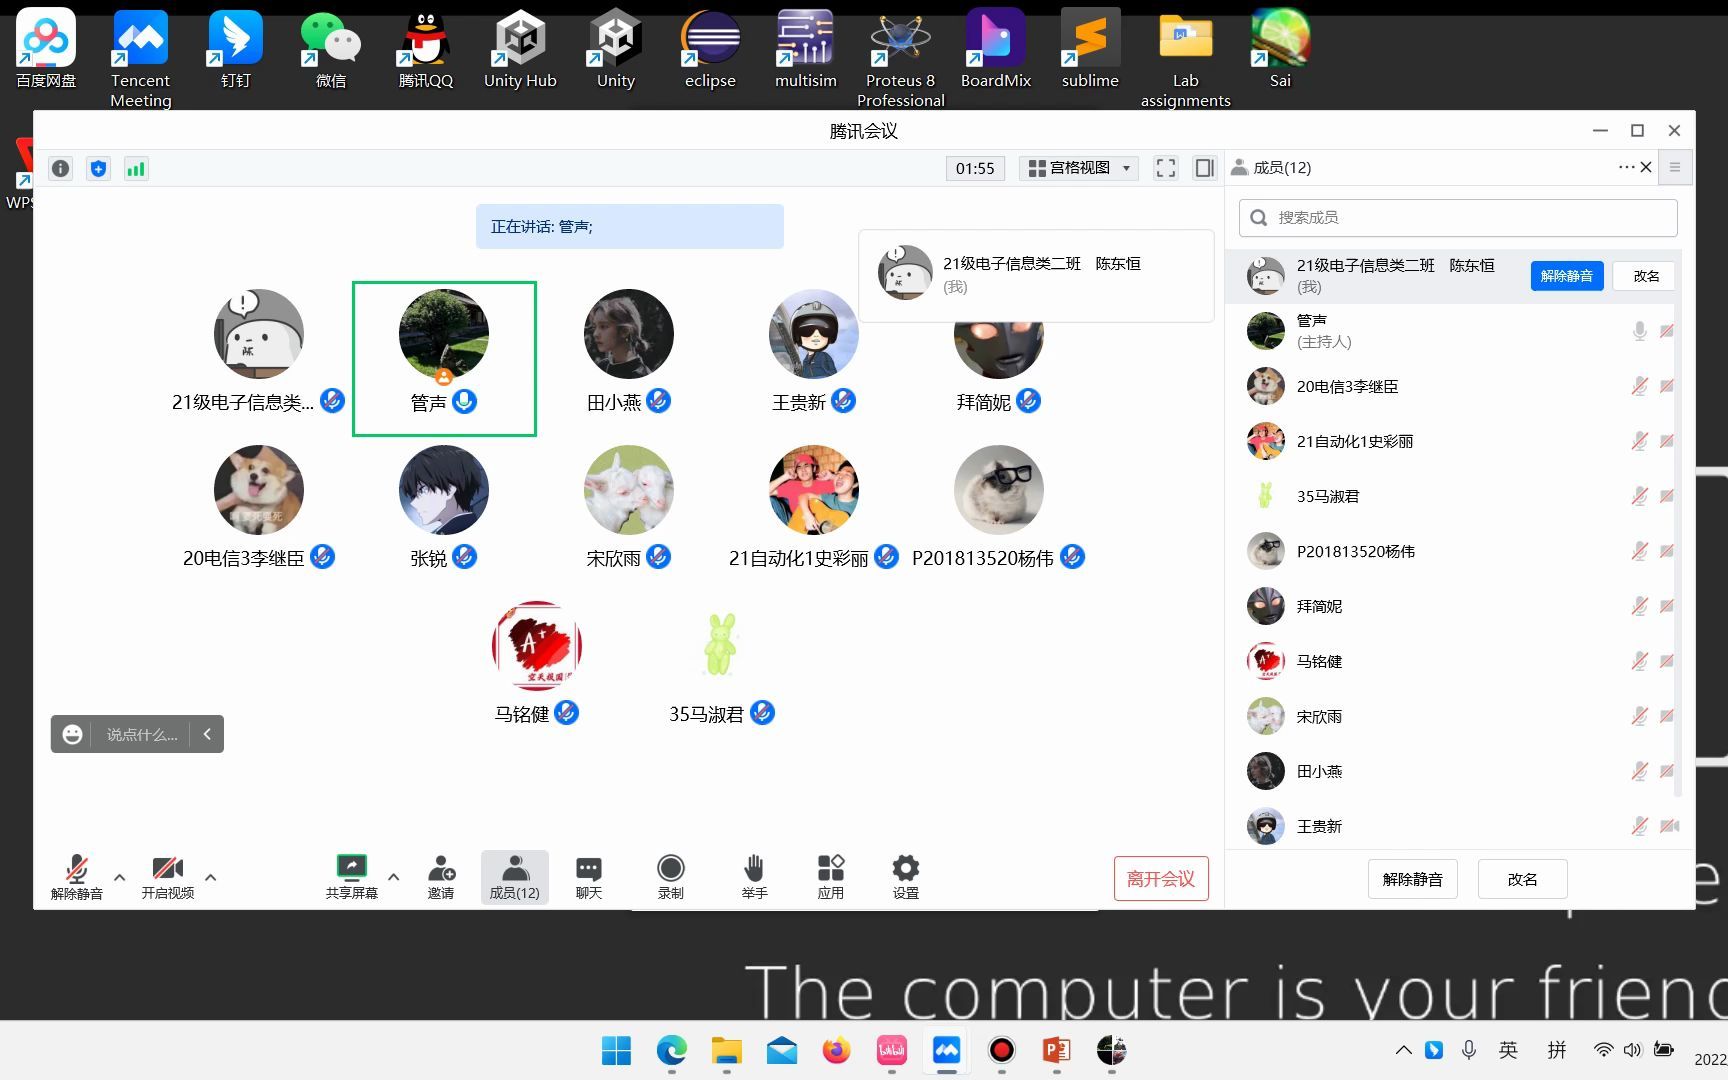1728x1080 pixels.
Task: Click blue 解除静音 button in member row
Action: pos(1567,276)
